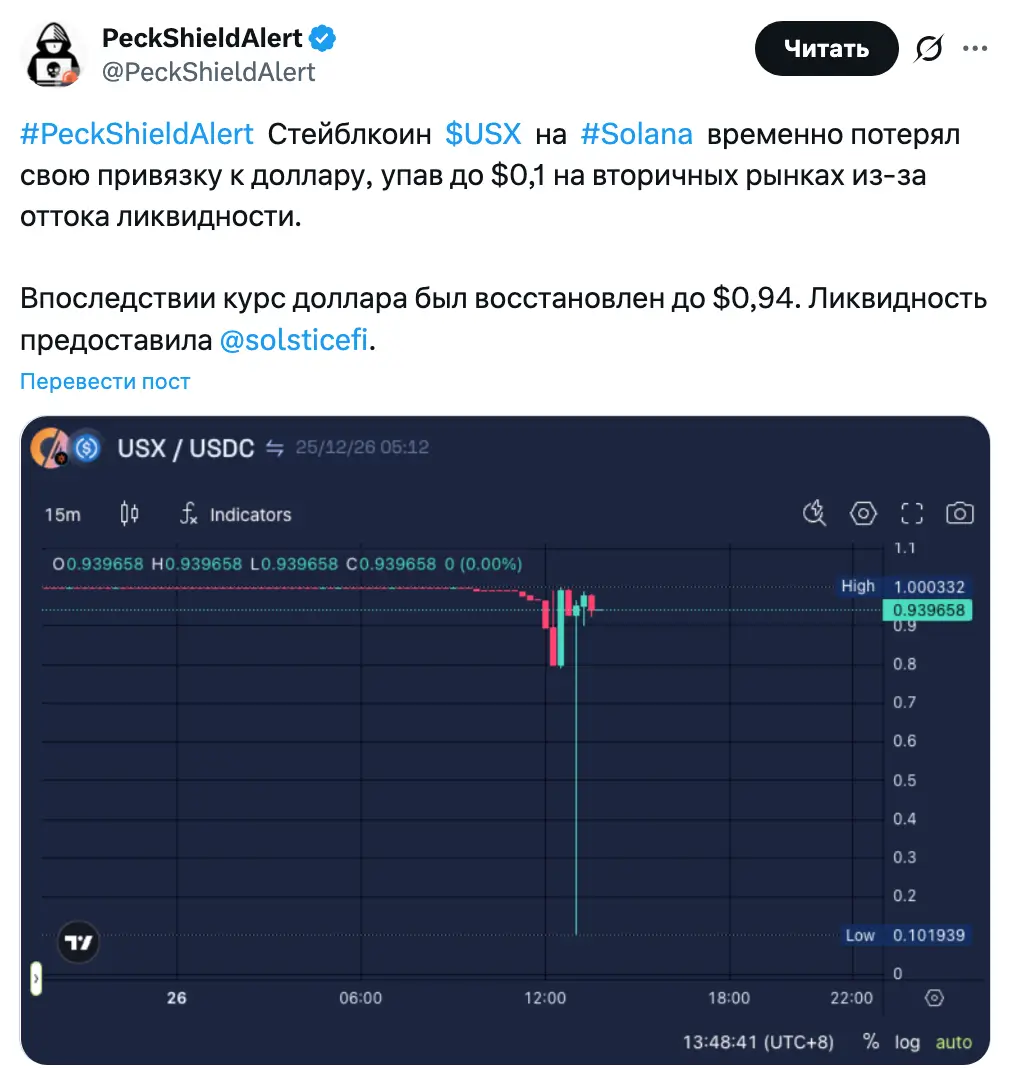Enter fullscreen chart mode
The height and width of the screenshot is (1068, 1009).
911,514
